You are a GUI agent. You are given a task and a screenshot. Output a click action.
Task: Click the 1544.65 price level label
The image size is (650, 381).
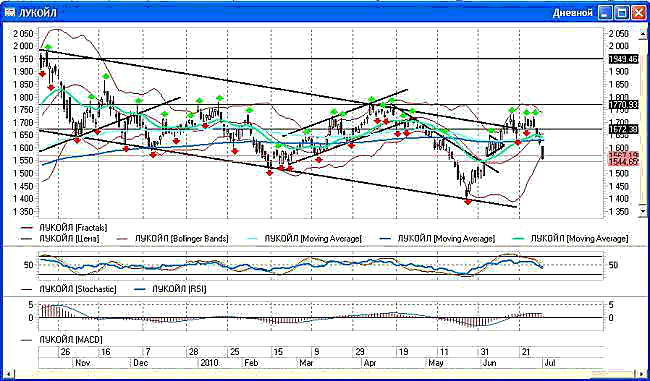(623, 162)
